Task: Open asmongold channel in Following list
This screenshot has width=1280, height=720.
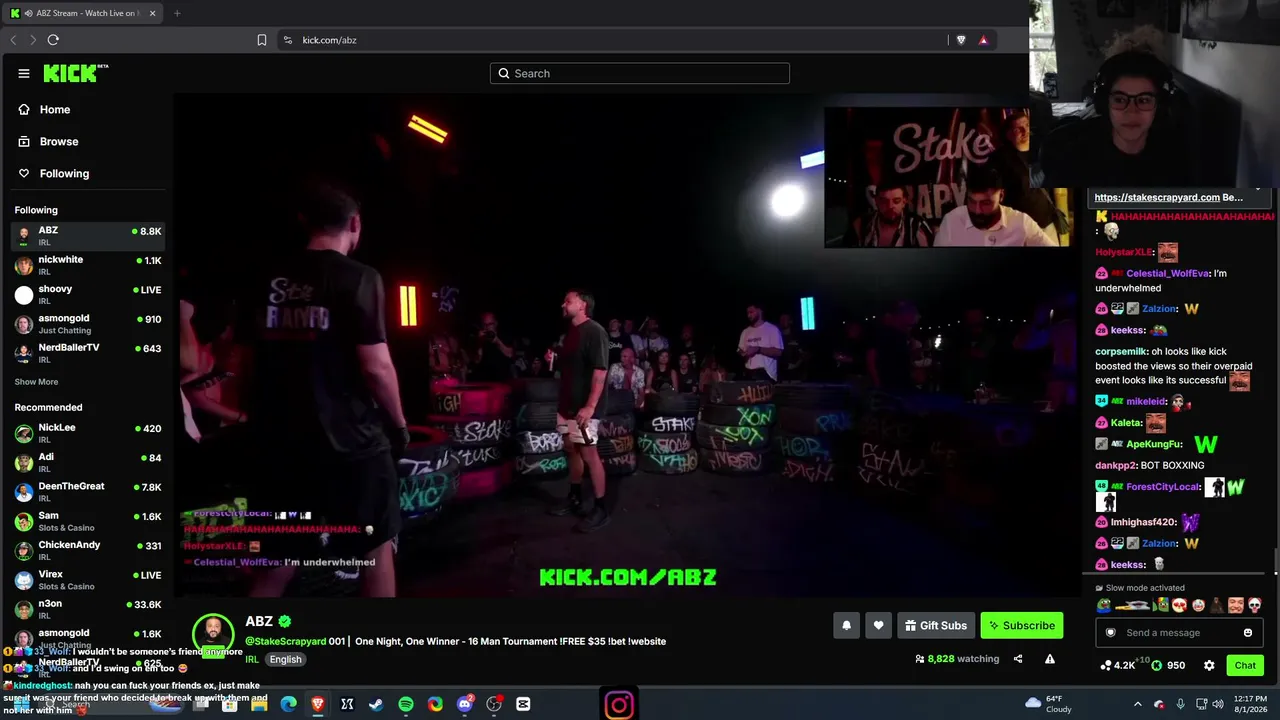Action: (x=88, y=324)
